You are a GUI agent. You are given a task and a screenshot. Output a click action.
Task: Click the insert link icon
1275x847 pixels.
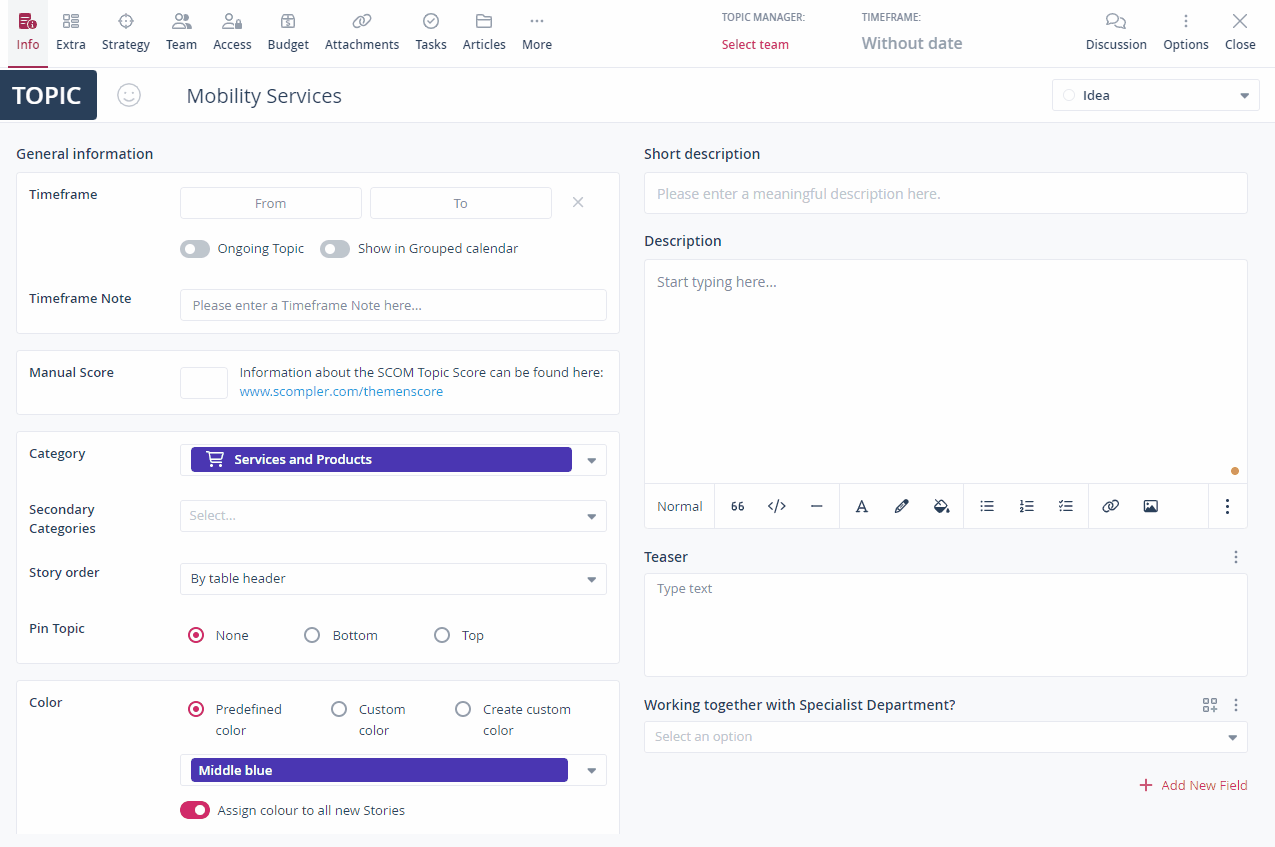1110,507
